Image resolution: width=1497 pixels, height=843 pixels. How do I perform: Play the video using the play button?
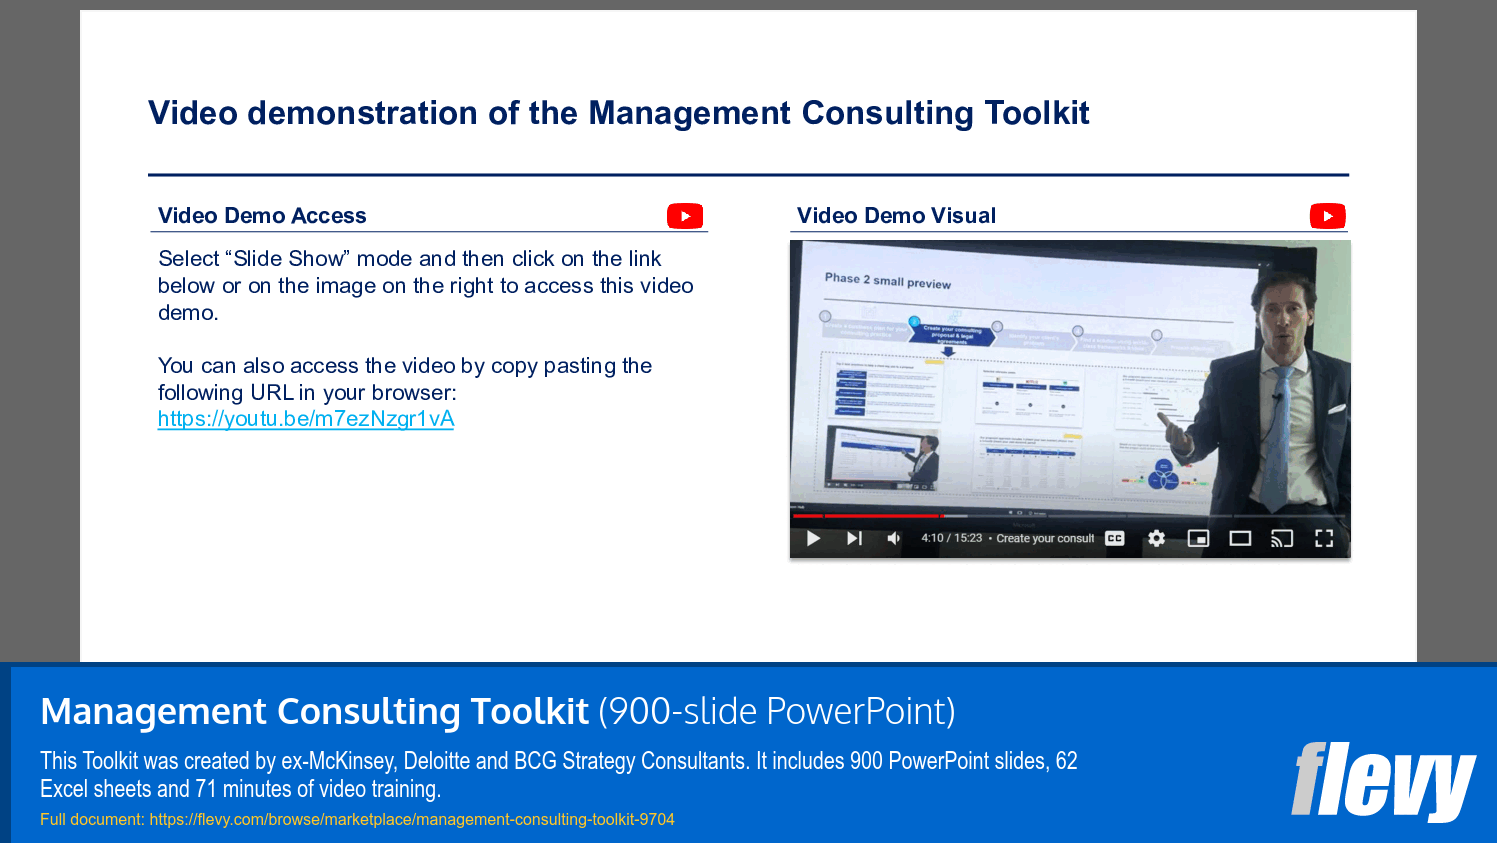(813, 538)
